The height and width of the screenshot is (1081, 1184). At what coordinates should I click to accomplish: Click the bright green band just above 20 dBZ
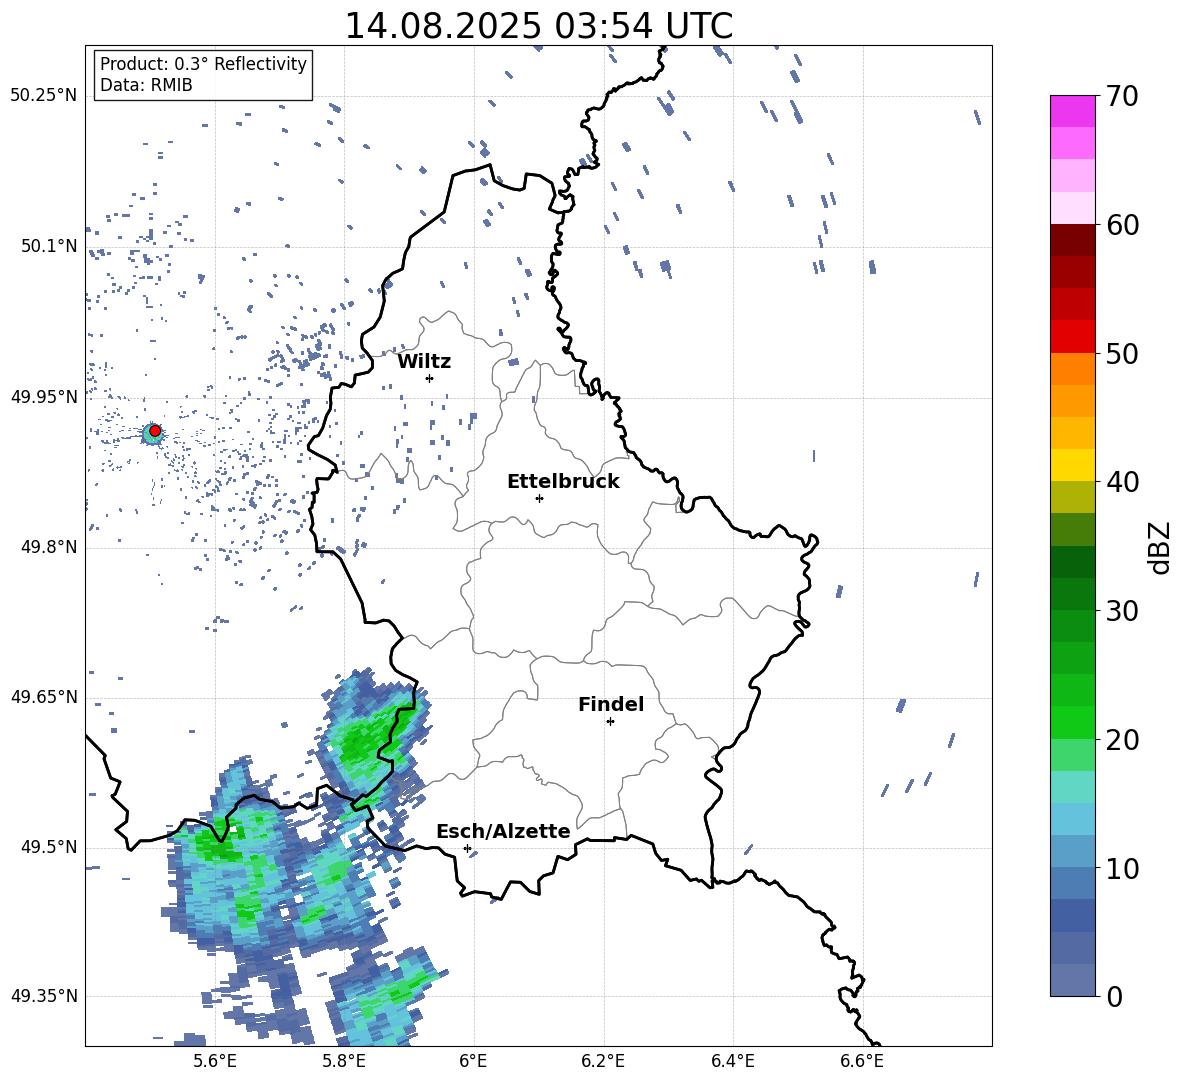click(1073, 722)
